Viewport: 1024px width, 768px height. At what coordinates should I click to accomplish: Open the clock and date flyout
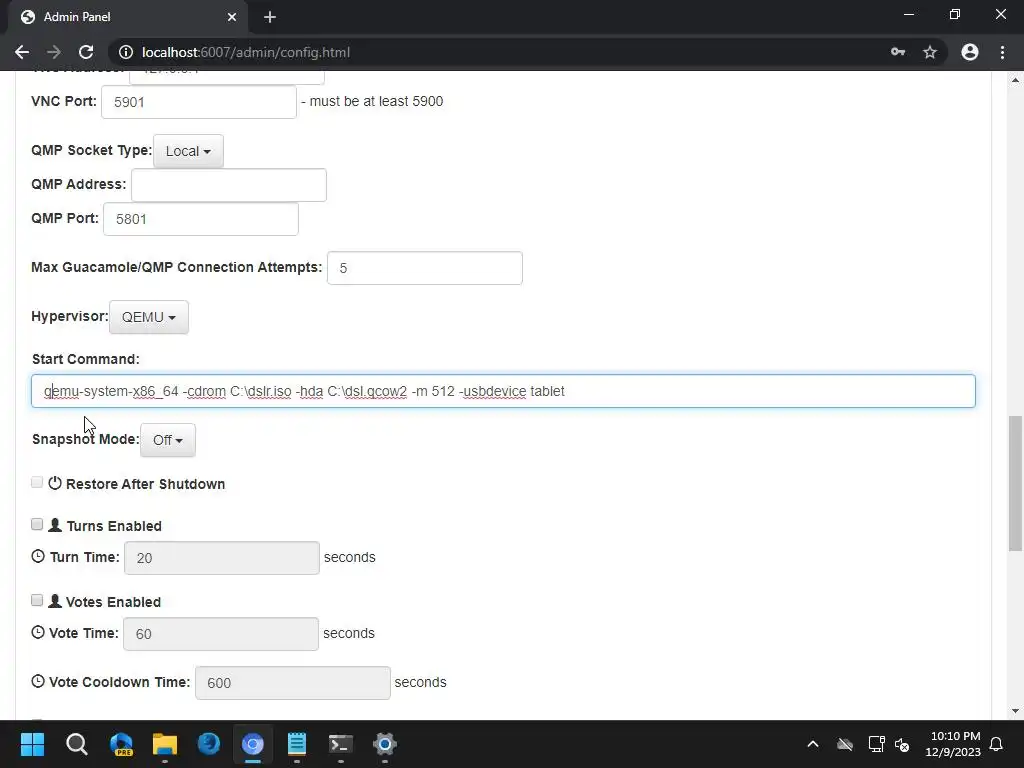pyautogui.click(x=953, y=744)
